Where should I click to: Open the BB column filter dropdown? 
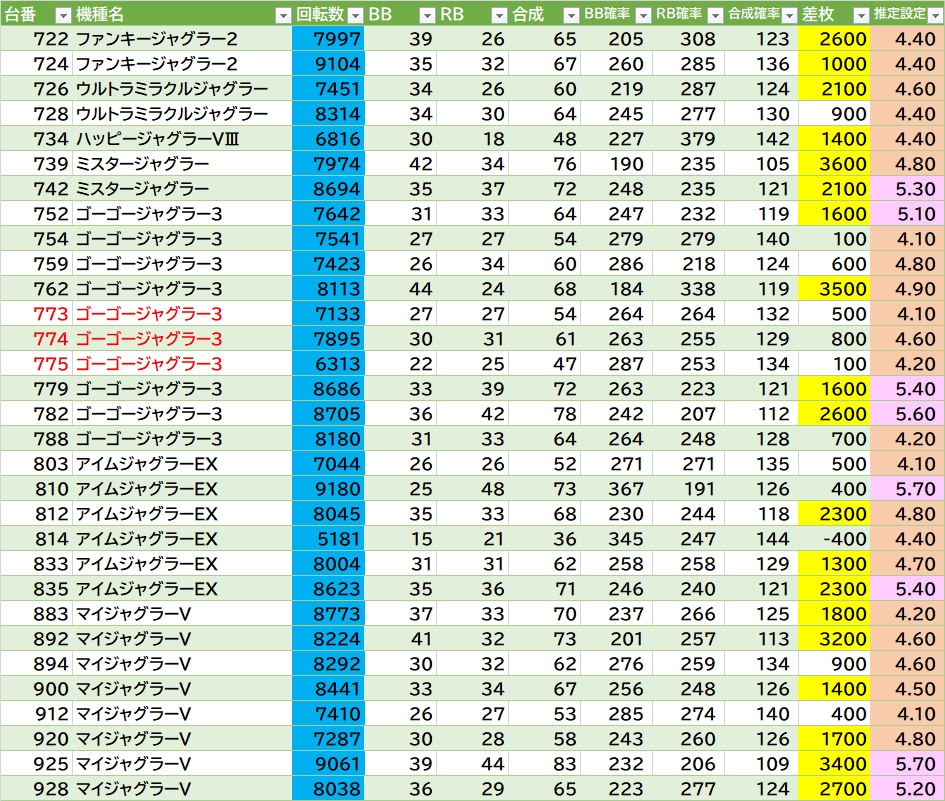(427, 15)
